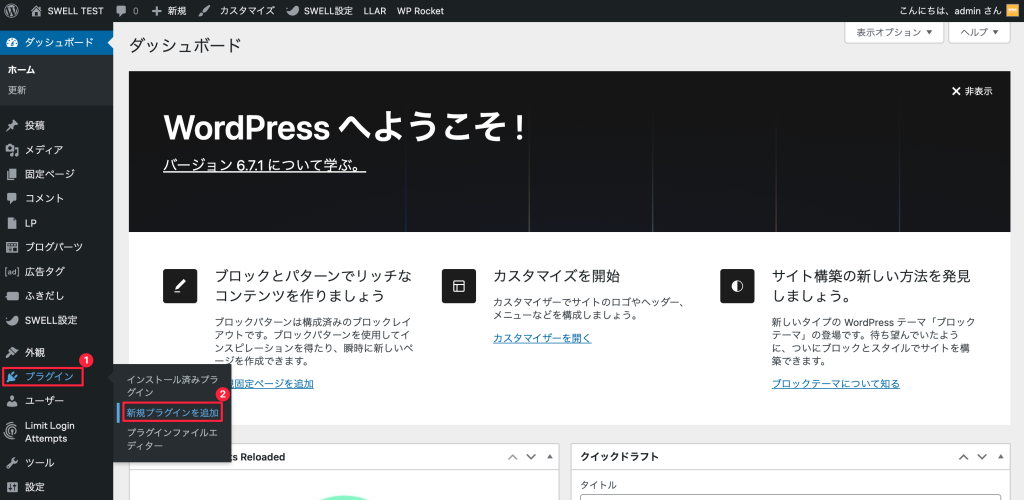Click the half-circle styles icon in welcome panel

[x=737, y=286]
